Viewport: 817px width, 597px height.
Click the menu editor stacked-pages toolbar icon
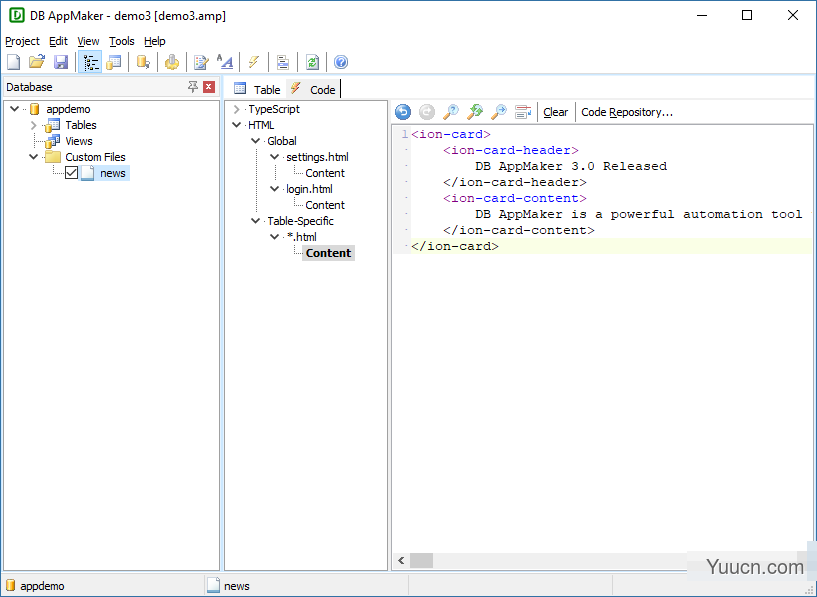(283, 62)
